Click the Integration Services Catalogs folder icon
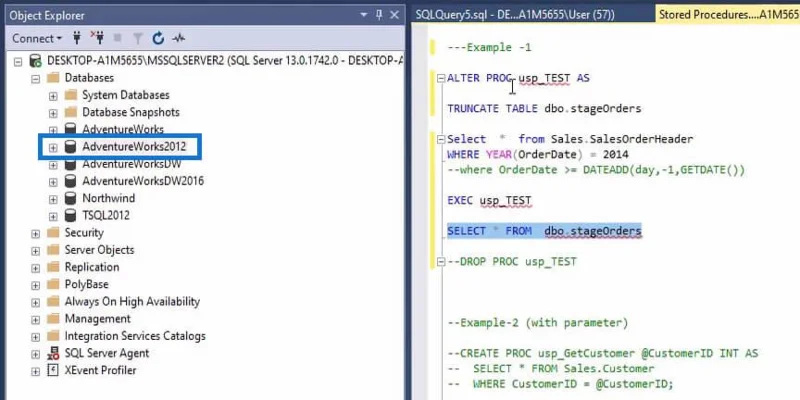800x400 pixels. 53,336
